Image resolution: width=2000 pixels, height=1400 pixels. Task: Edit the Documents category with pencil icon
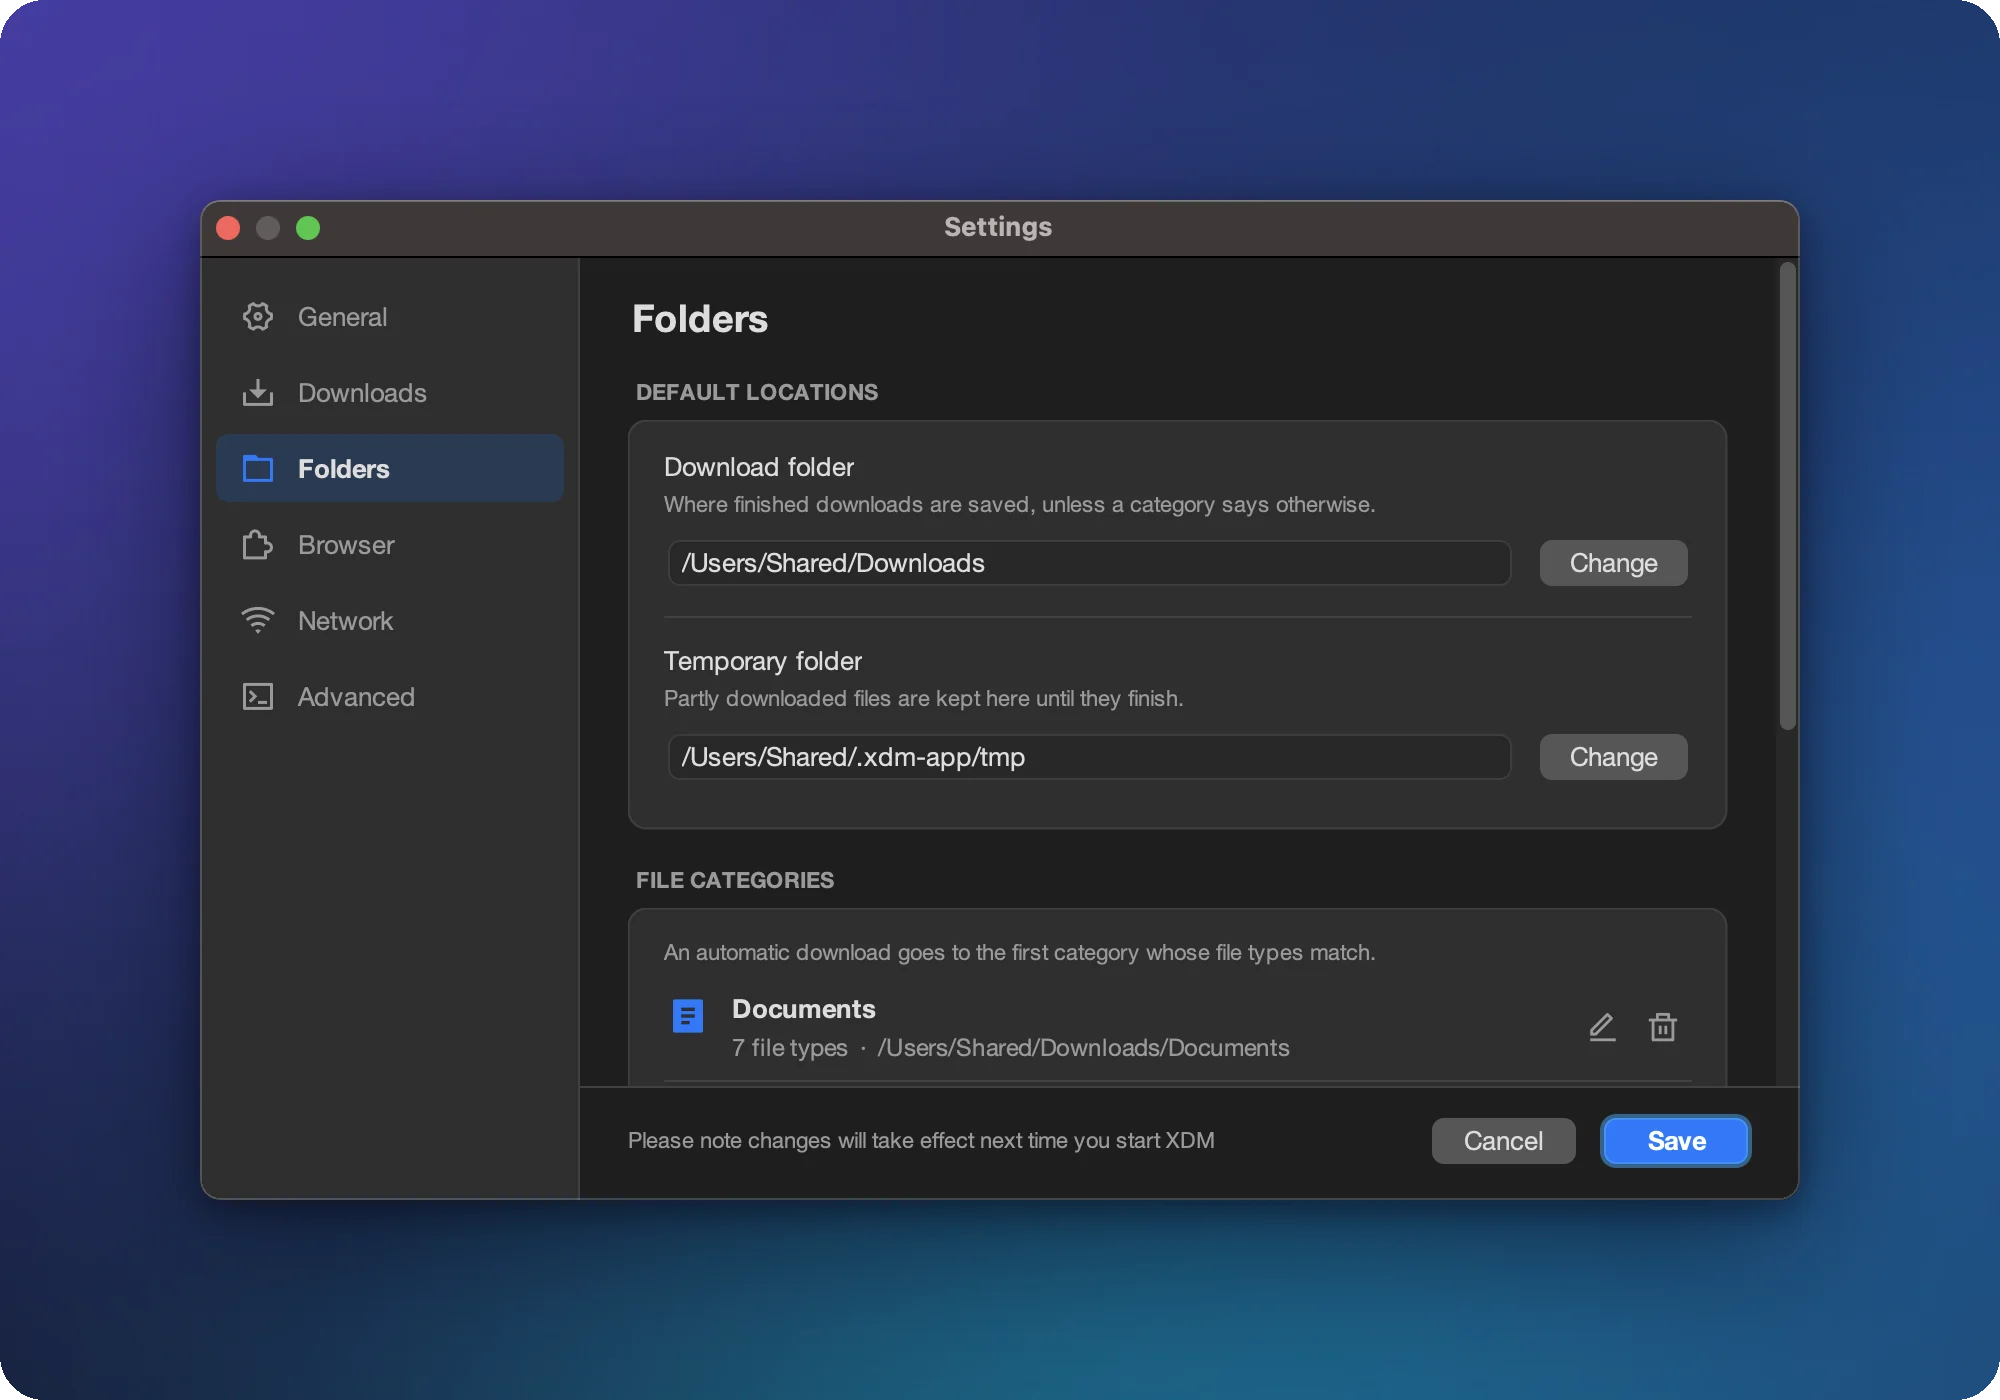point(1602,1027)
